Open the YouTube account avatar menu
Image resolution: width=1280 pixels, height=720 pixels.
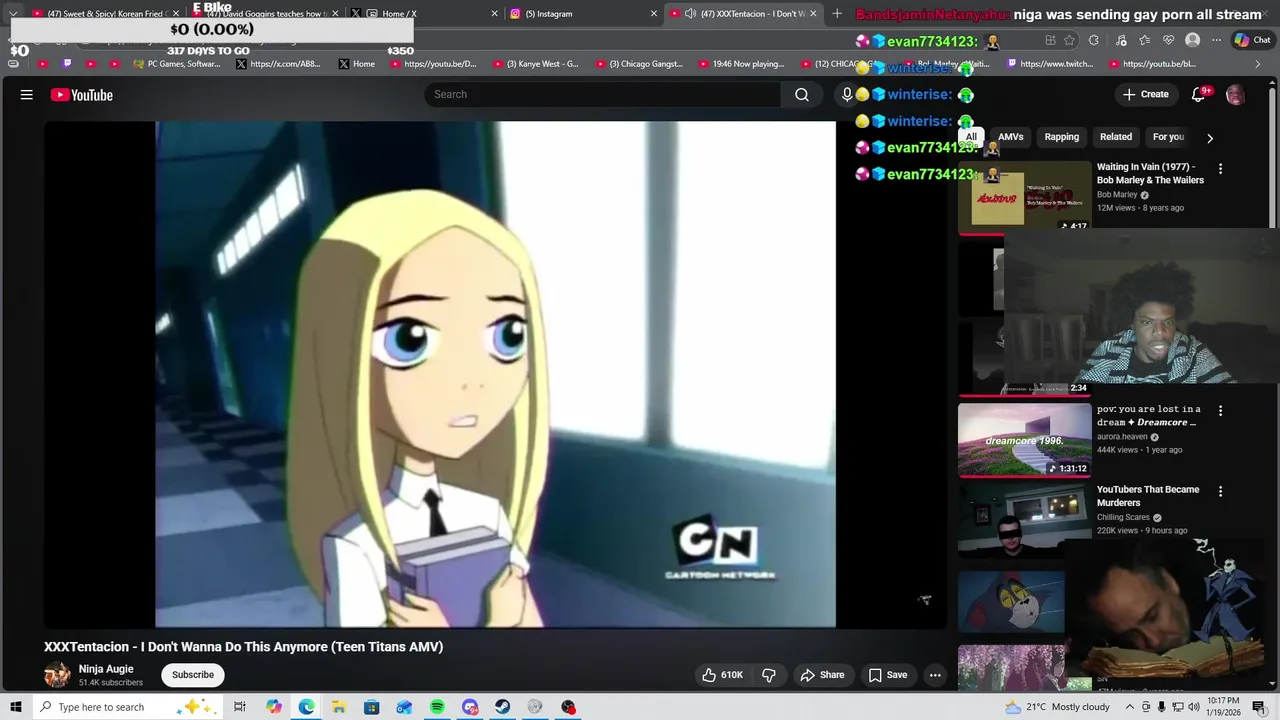click(x=1235, y=95)
